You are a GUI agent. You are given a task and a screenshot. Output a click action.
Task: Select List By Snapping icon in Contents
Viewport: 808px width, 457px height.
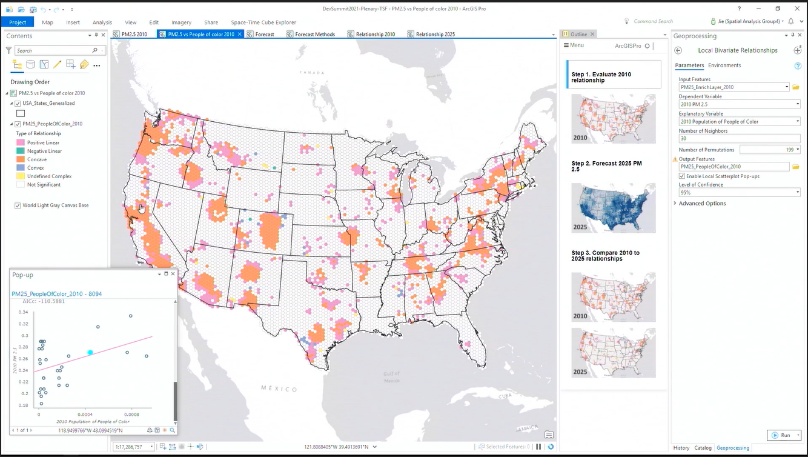[x=71, y=64]
